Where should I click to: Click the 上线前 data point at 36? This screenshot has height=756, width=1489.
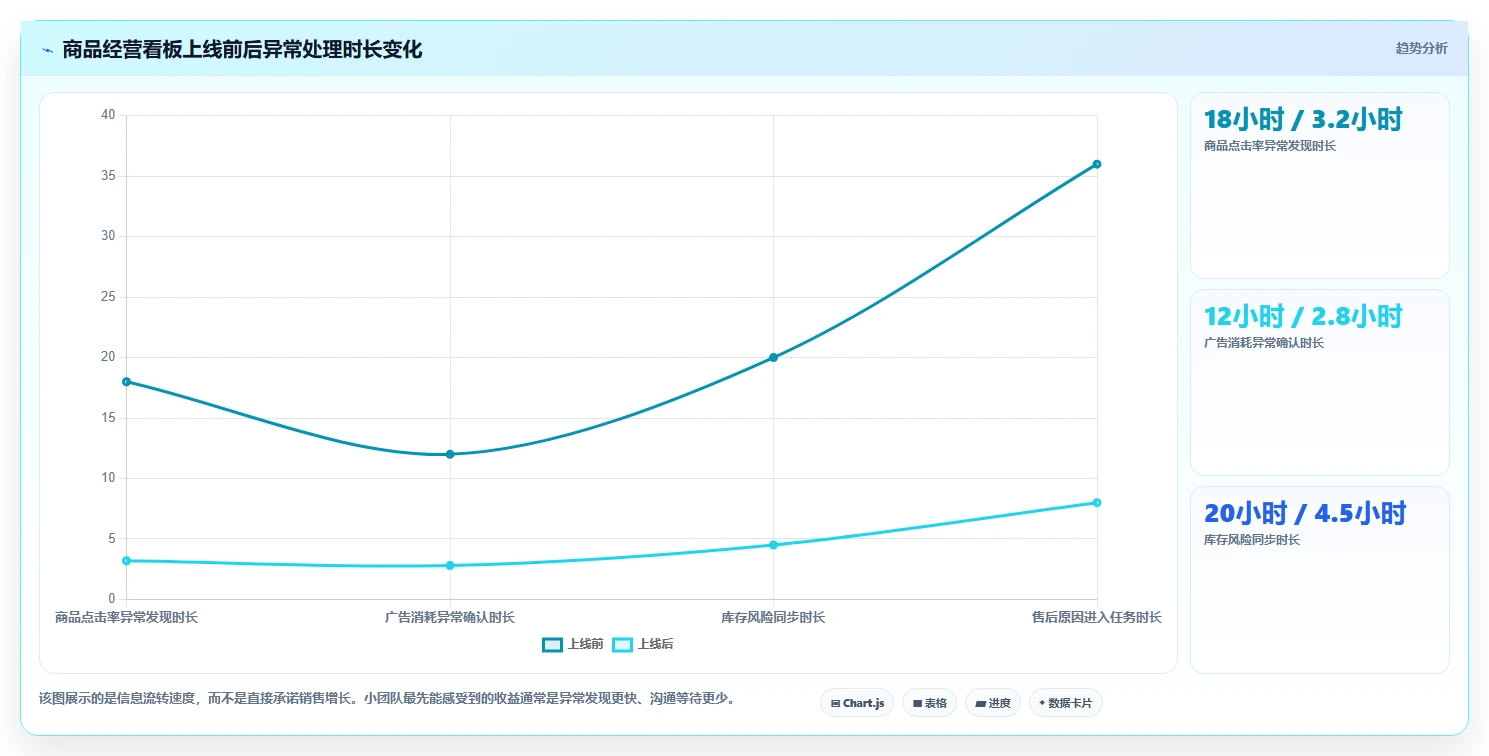click(1097, 164)
